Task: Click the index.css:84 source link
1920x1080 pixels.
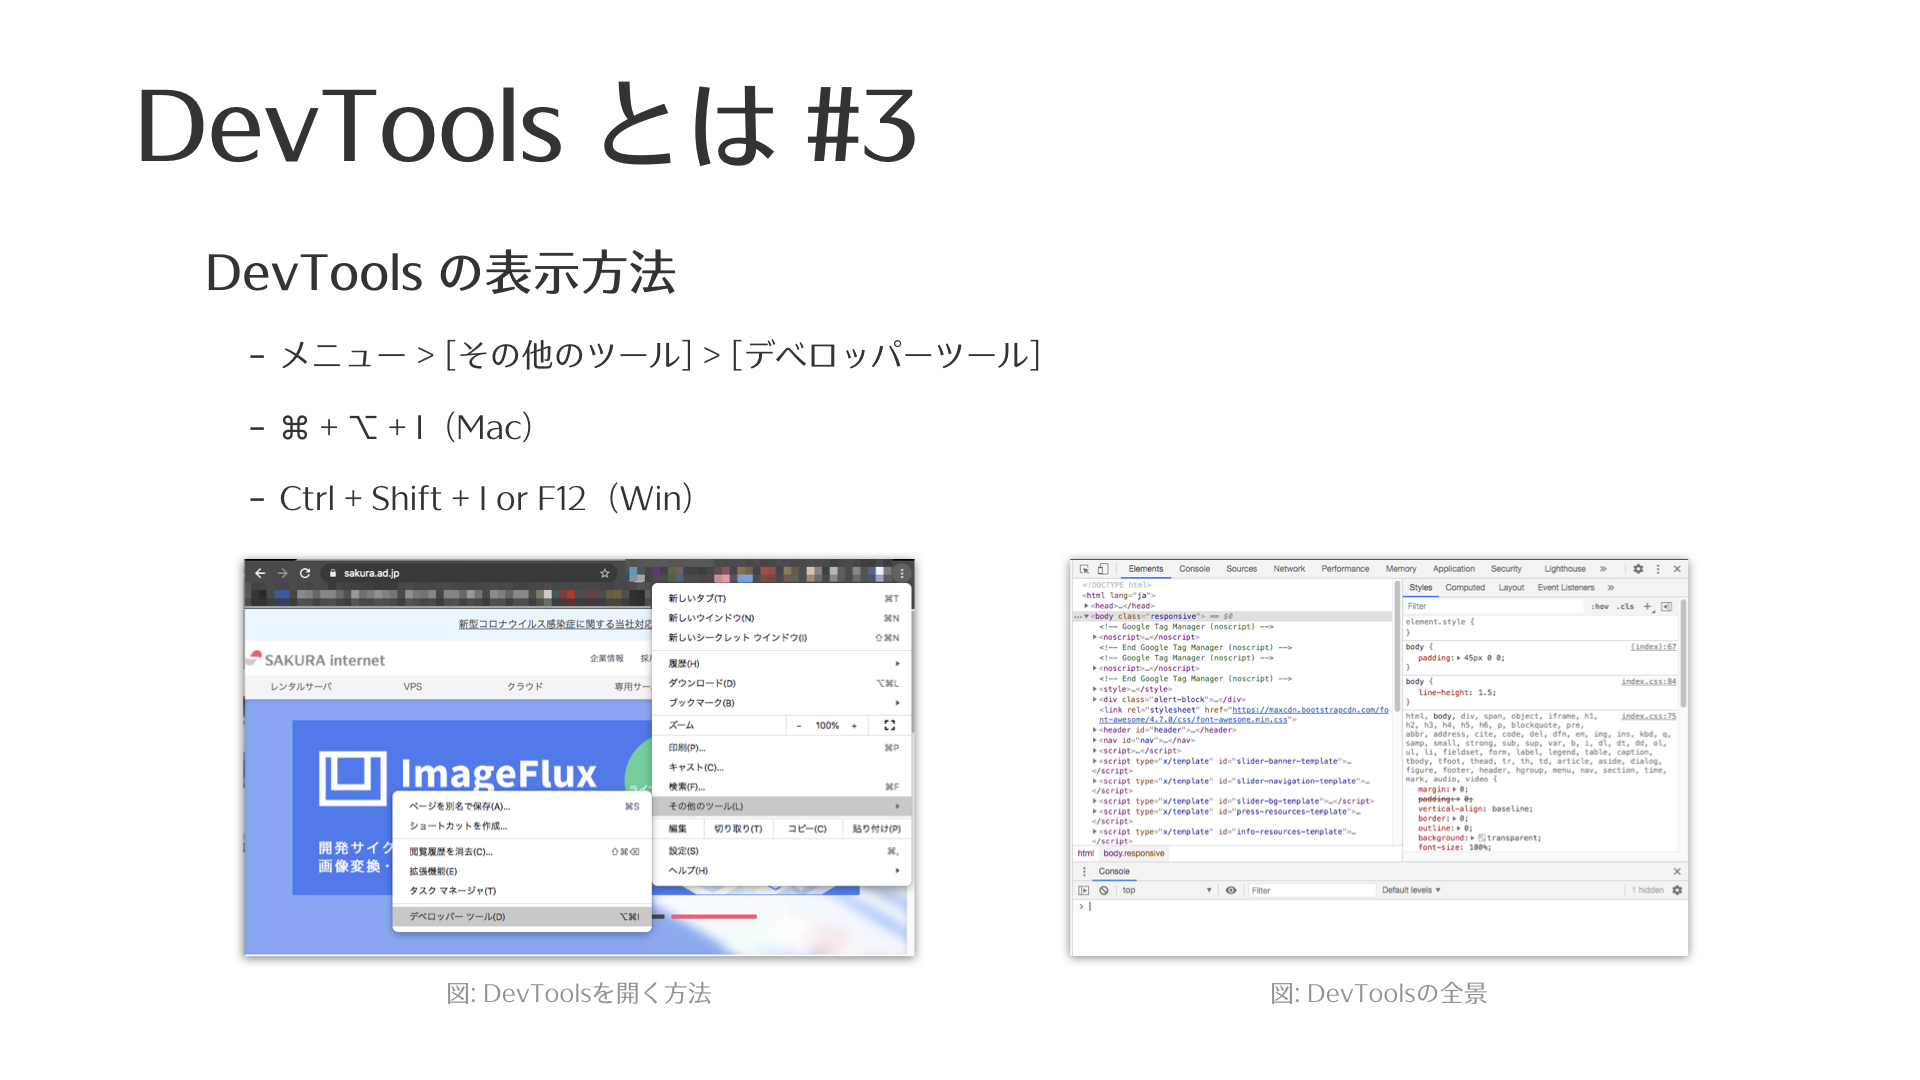Action: (x=1648, y=681)
